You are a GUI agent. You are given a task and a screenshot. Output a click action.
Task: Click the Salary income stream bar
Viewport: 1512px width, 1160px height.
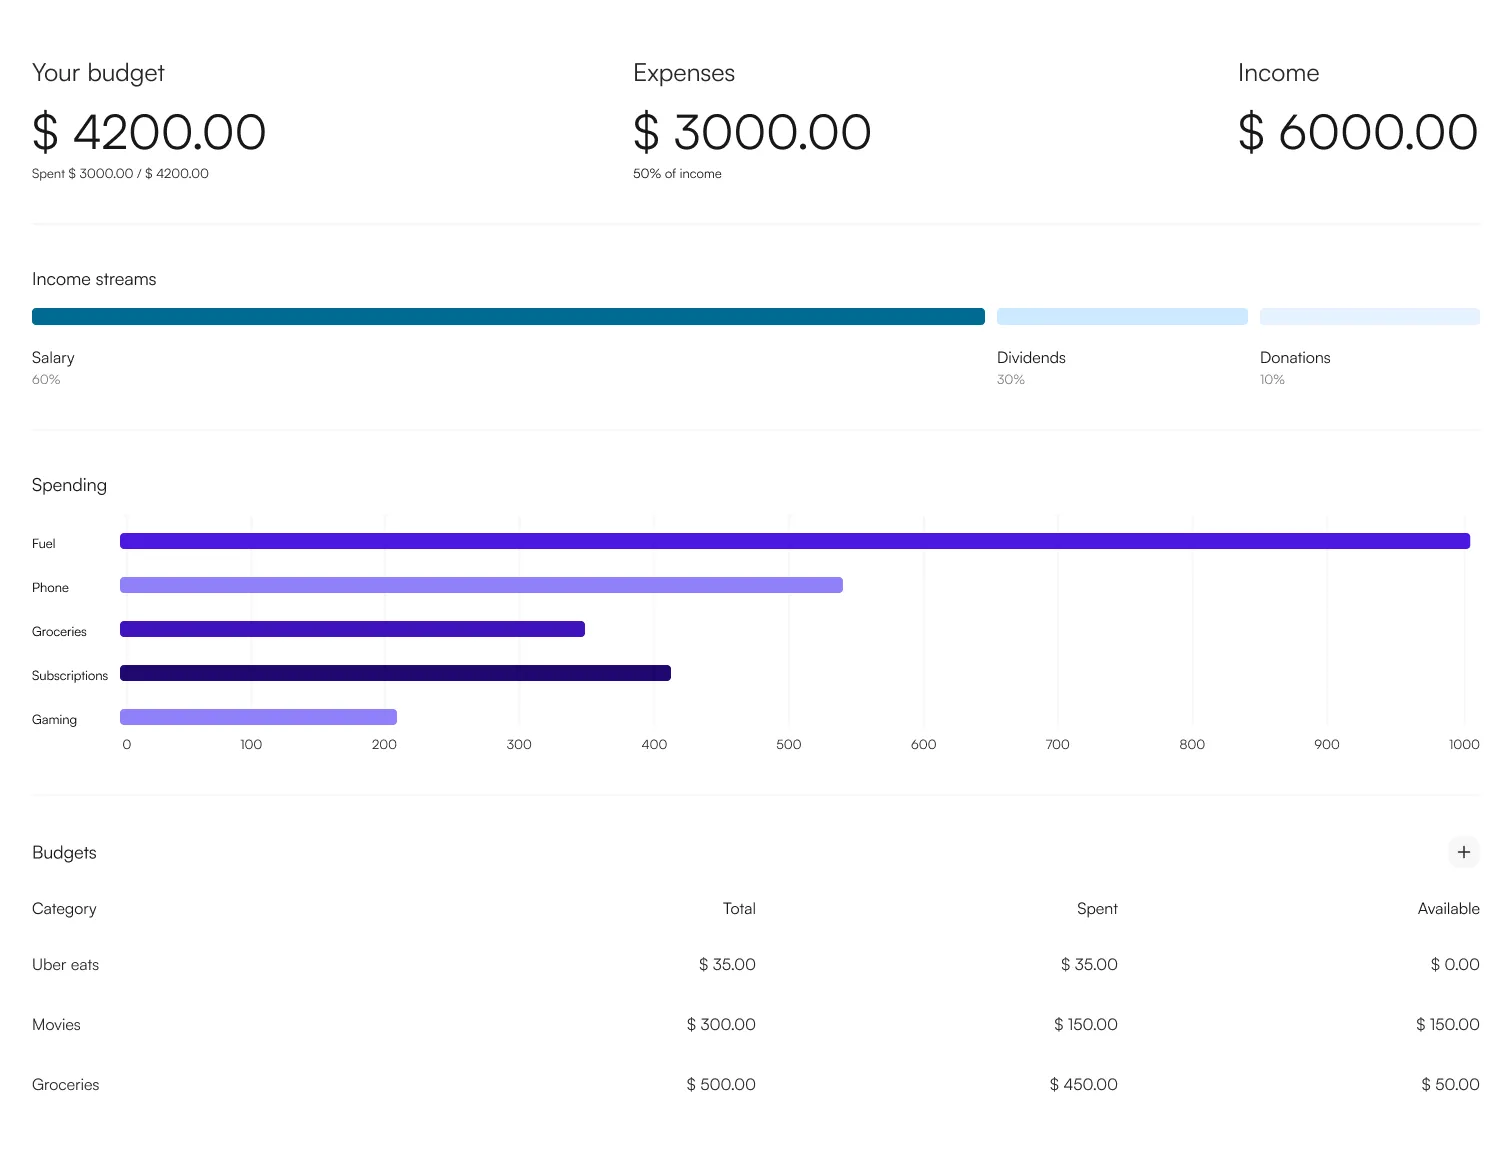508,316
